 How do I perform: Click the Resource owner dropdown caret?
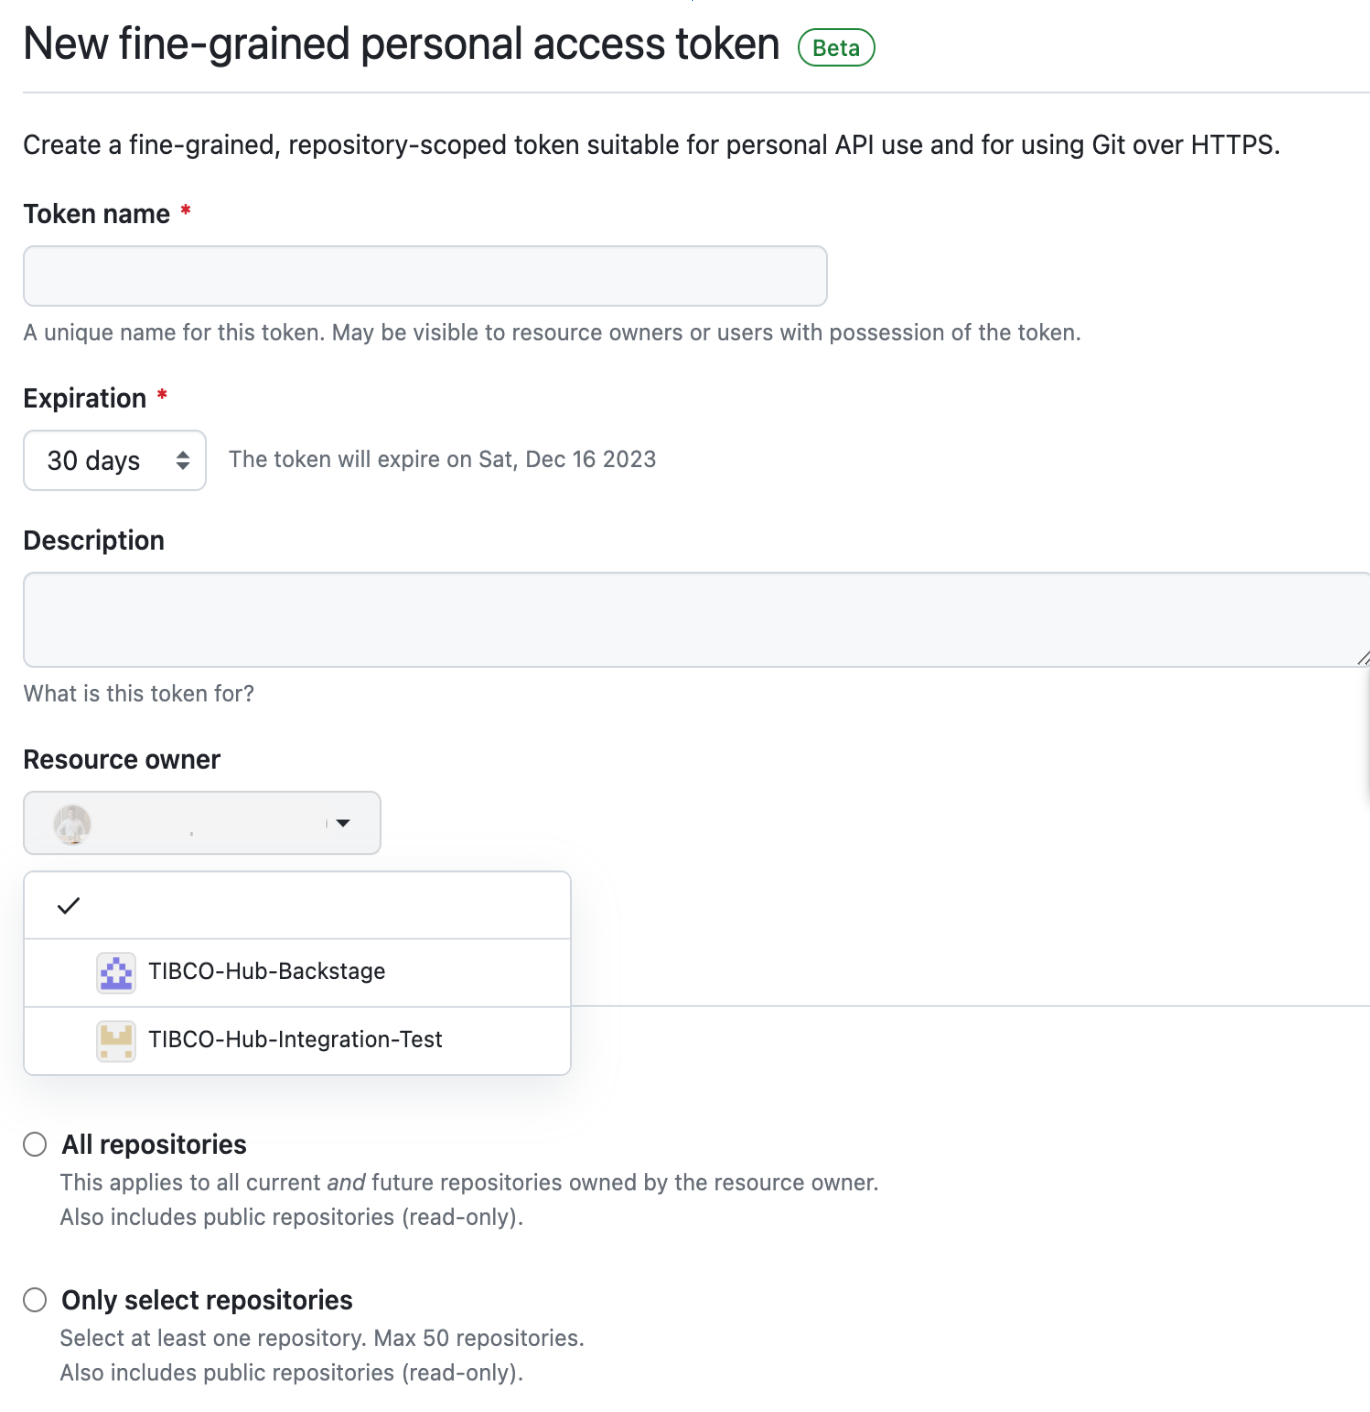pyautogui.click(x=343, y=823)
